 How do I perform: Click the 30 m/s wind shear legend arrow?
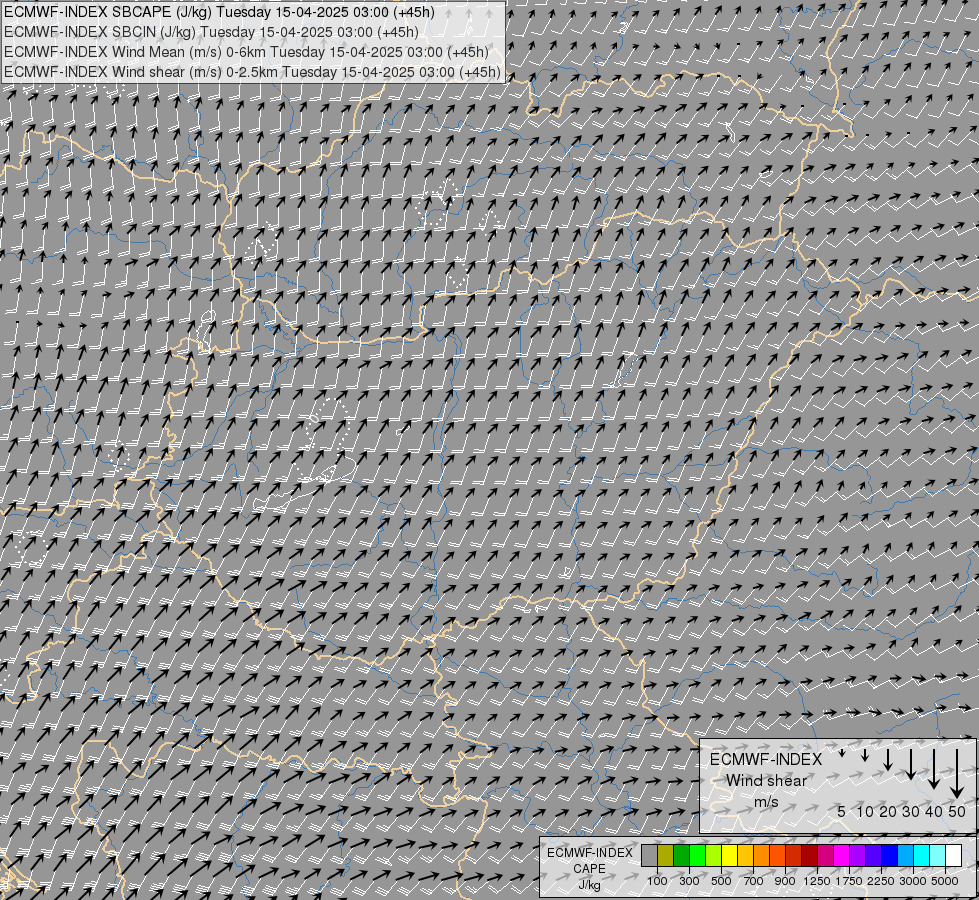[x=910, y=764]
